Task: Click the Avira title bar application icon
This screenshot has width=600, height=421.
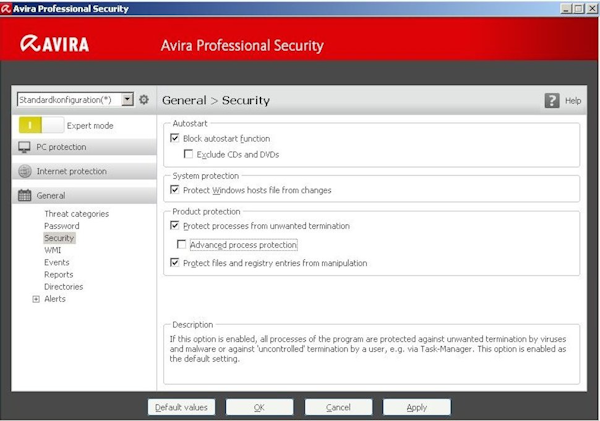Action: (7, 8)
